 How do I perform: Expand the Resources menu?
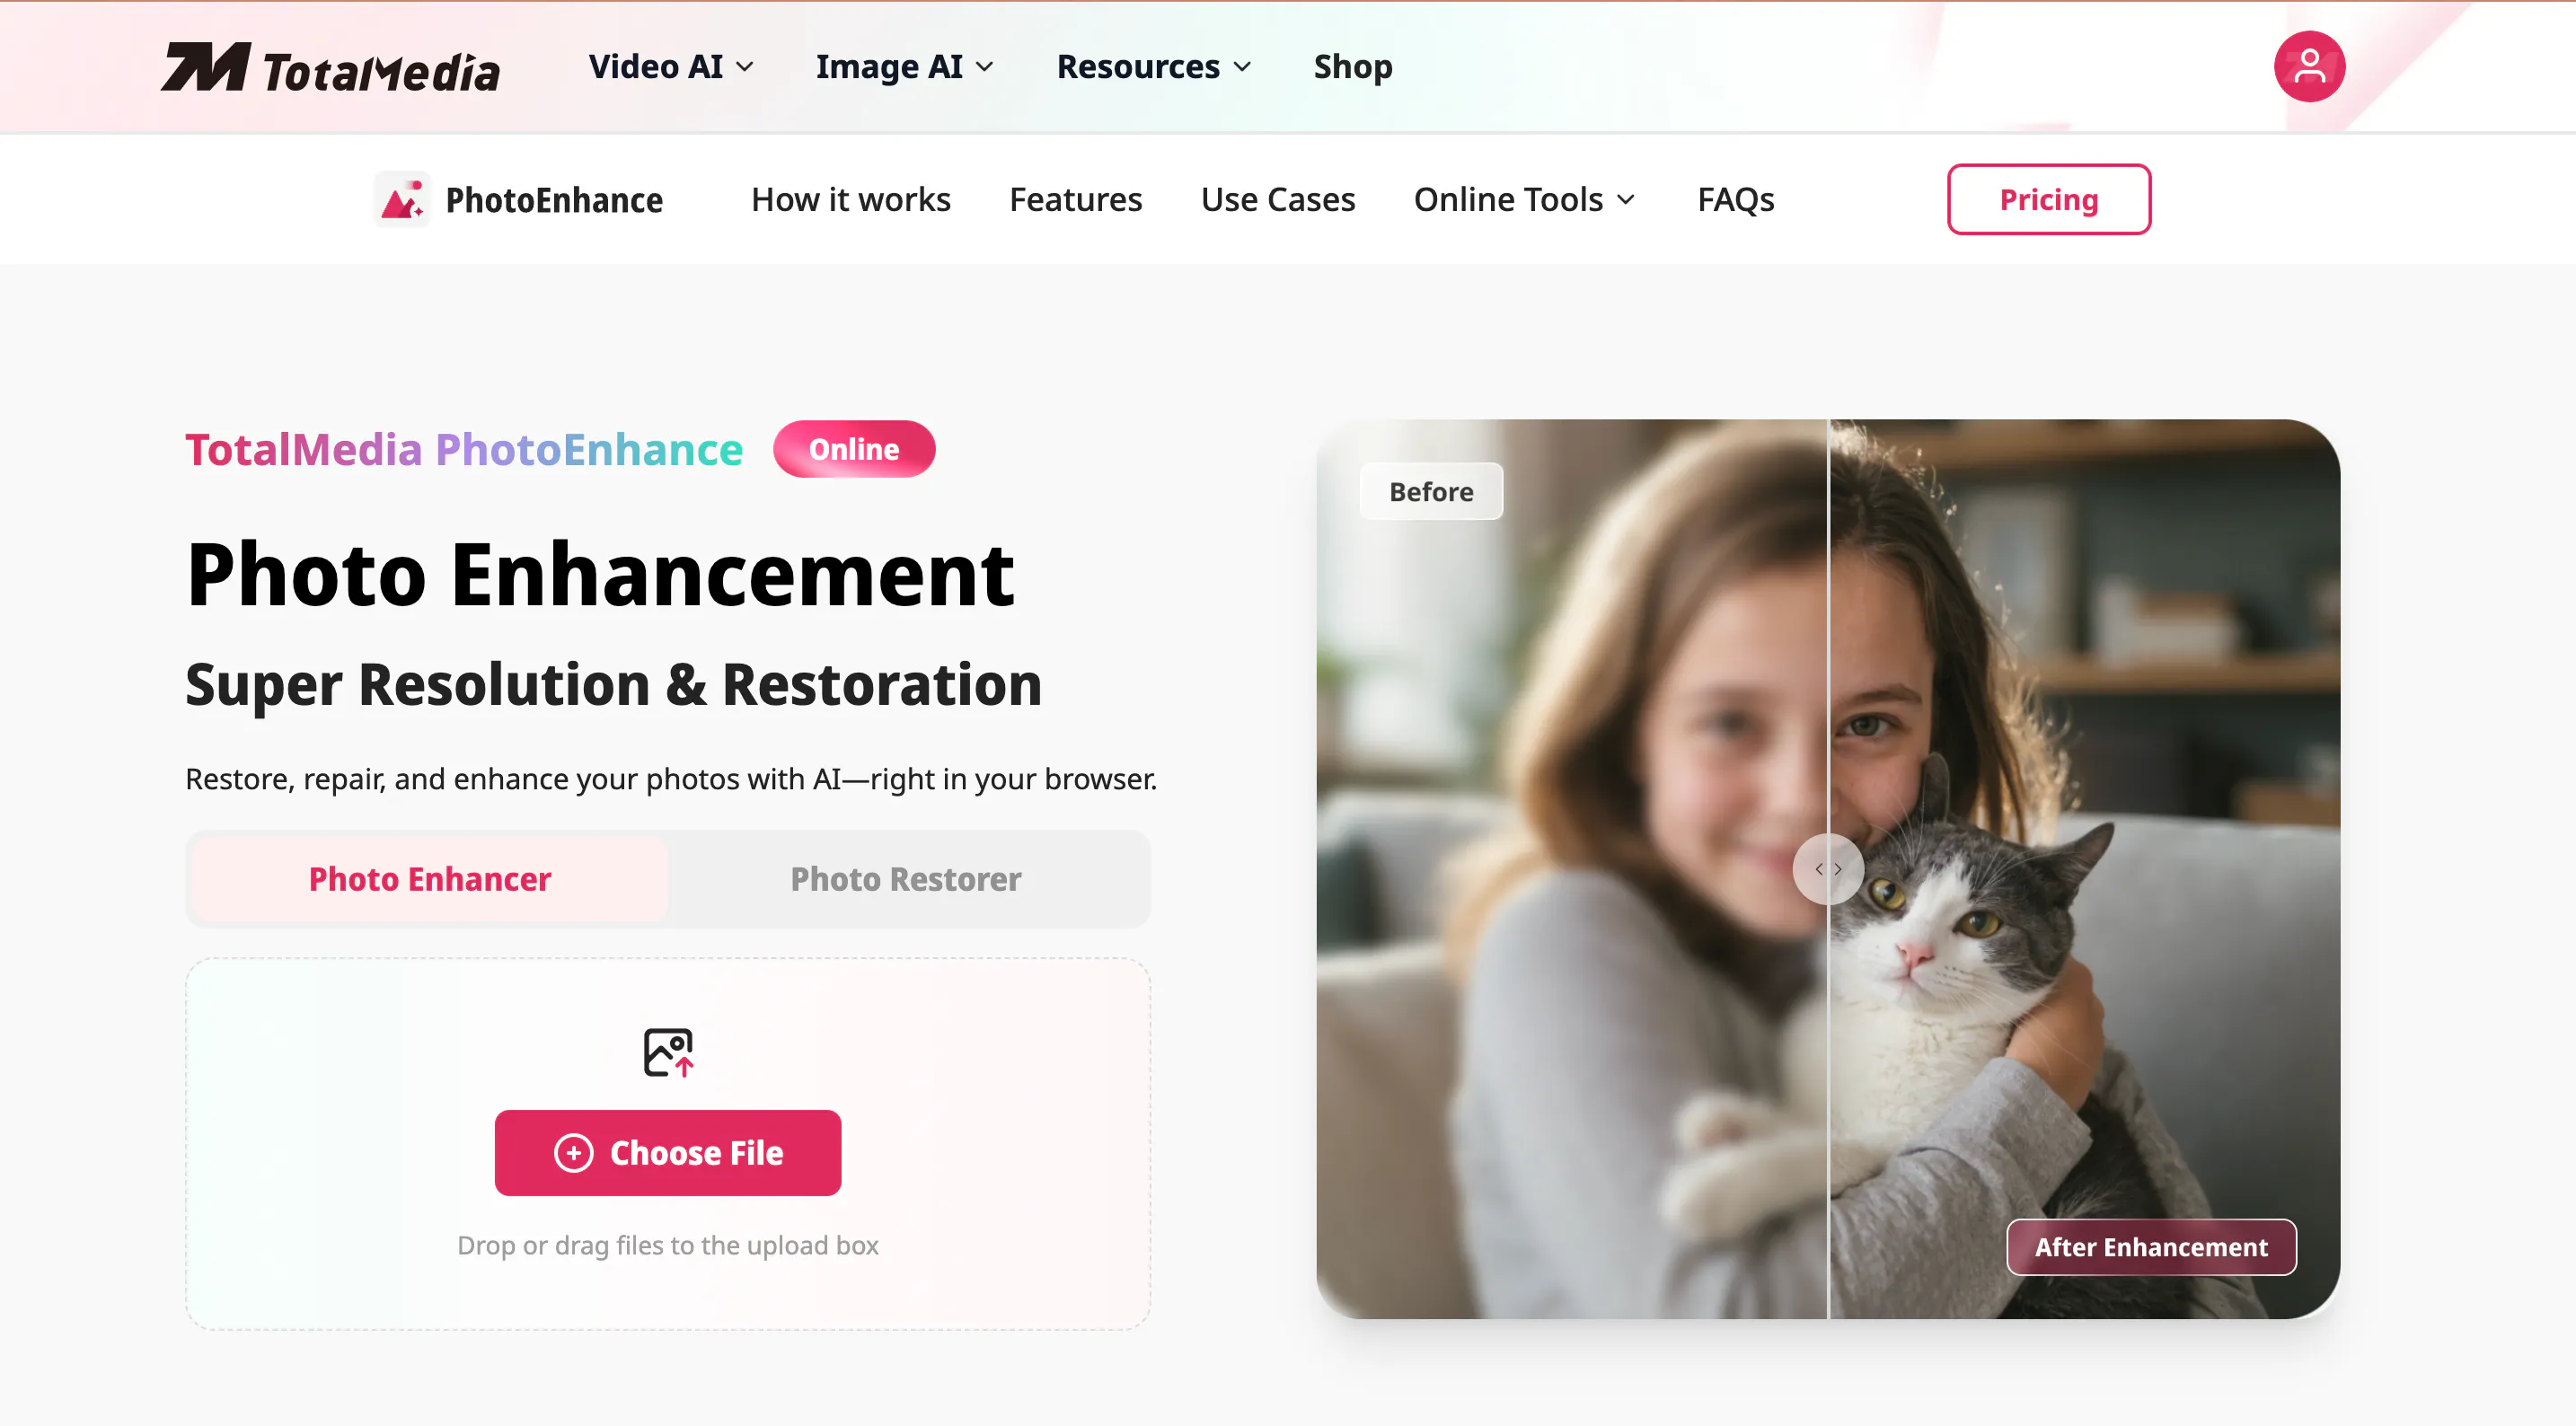(x=1154, y=66)
